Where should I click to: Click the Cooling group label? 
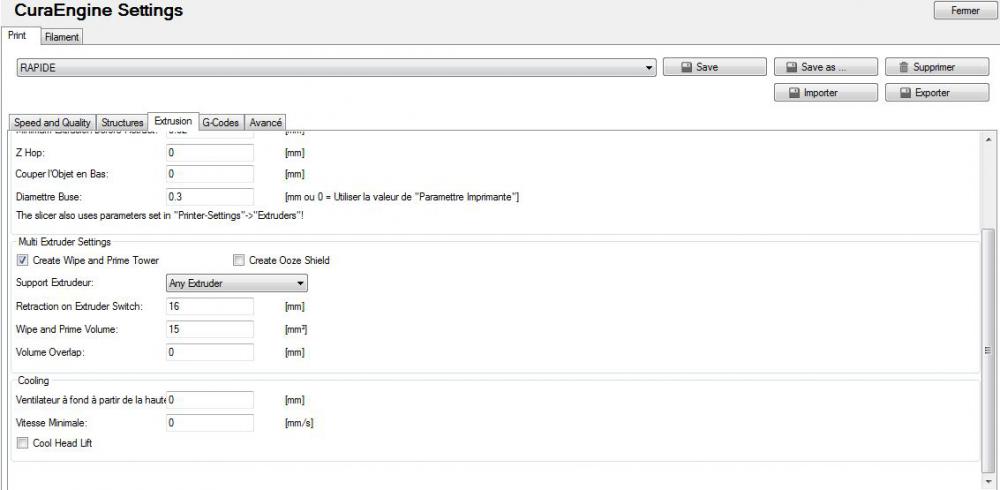pos(33,380)
